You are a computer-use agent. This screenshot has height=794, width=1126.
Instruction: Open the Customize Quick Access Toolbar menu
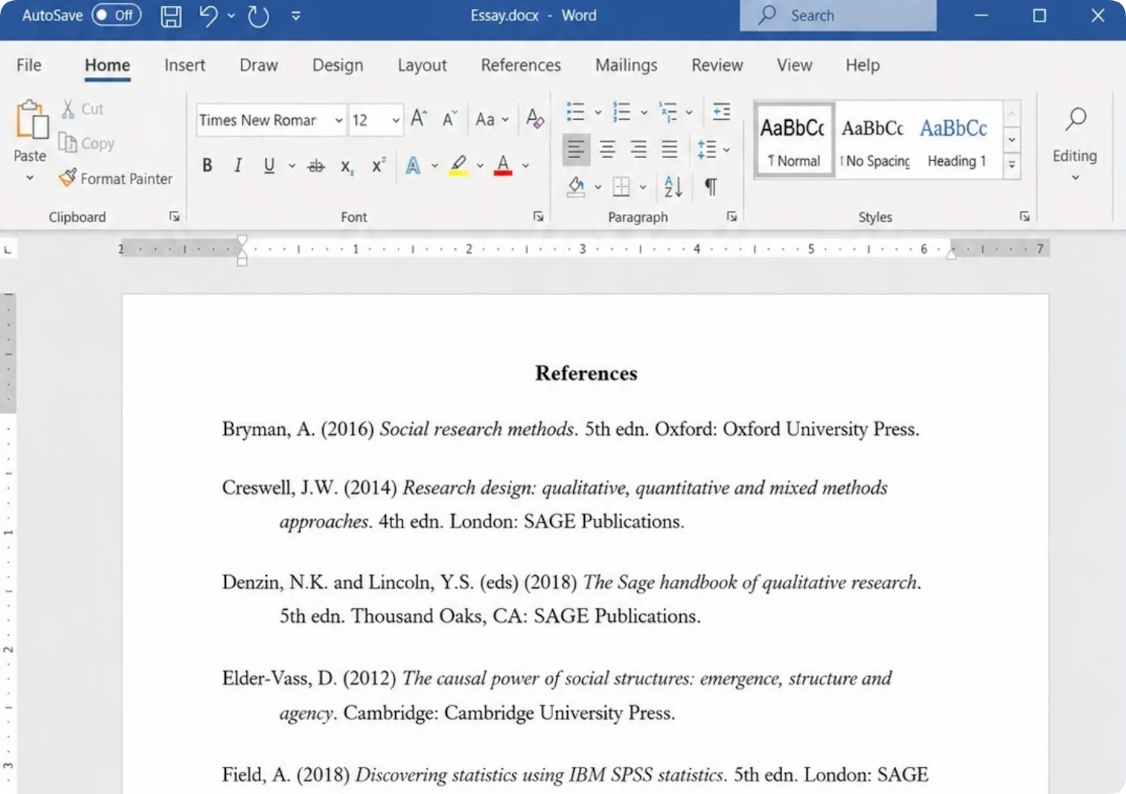click(296, 16)
